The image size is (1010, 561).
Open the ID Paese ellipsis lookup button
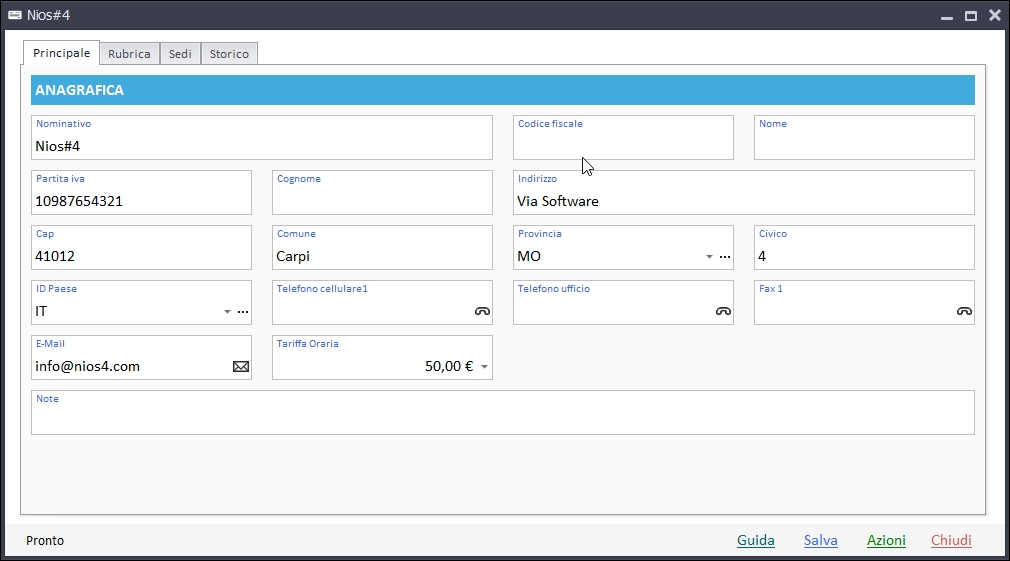point(243,312)
